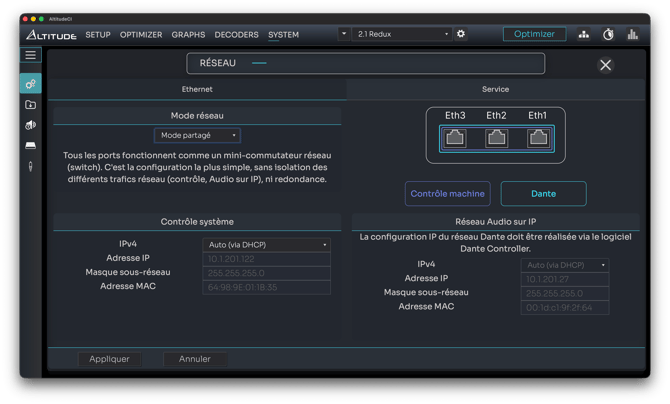Click the timer icon in top bar

tap(609, 34)
